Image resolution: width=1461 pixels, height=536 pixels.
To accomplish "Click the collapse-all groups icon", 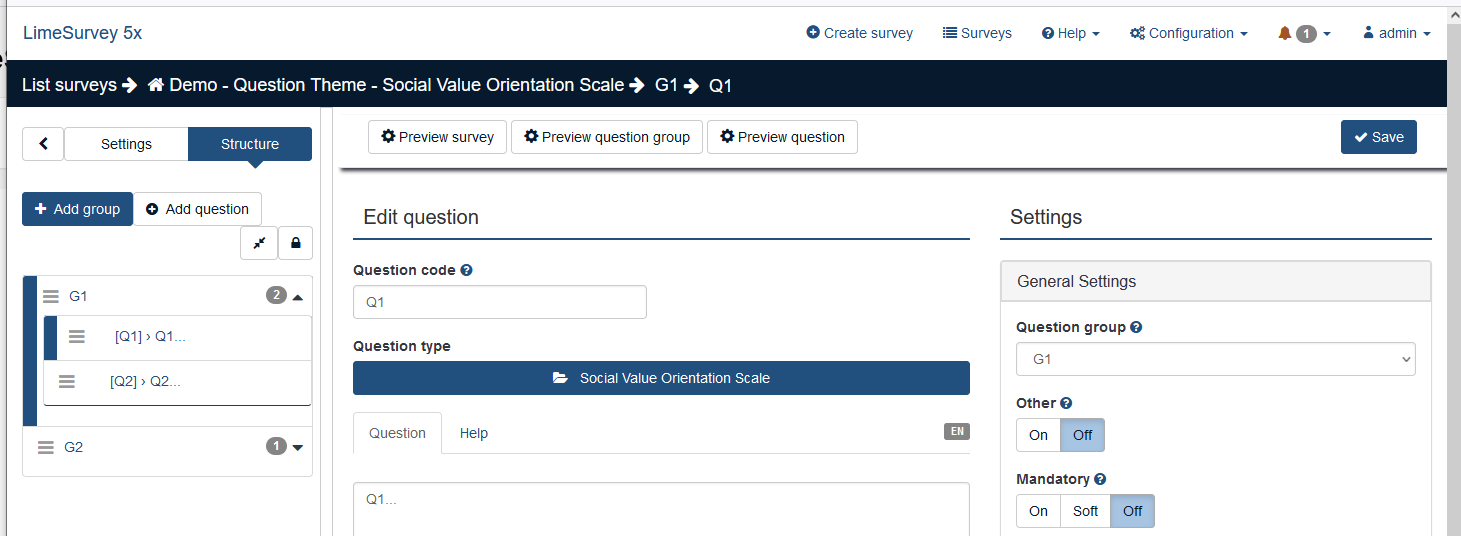I will pos(259,243).
